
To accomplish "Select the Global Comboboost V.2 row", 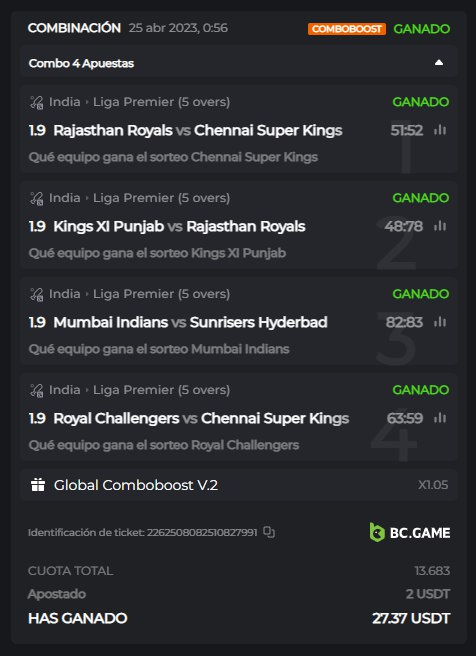I will pos(238,485).
